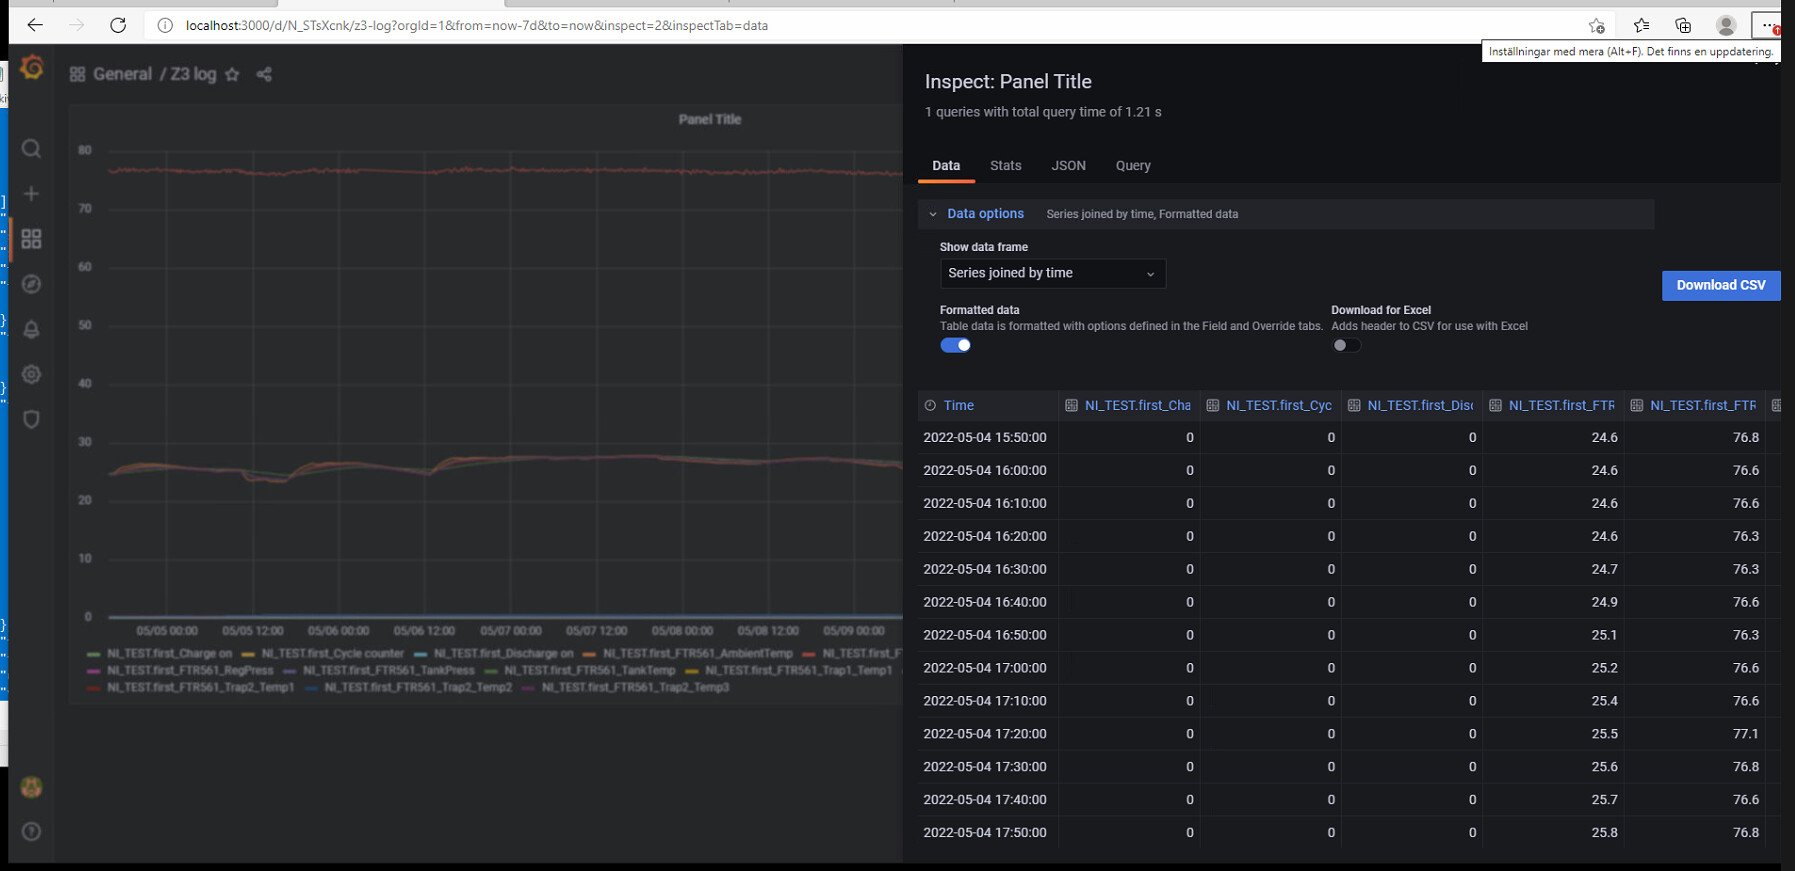Screen dimensions: 1795x871
Task: Select the 2022-05-04 17:50:00 time cell
Action: tap(985, 832)
